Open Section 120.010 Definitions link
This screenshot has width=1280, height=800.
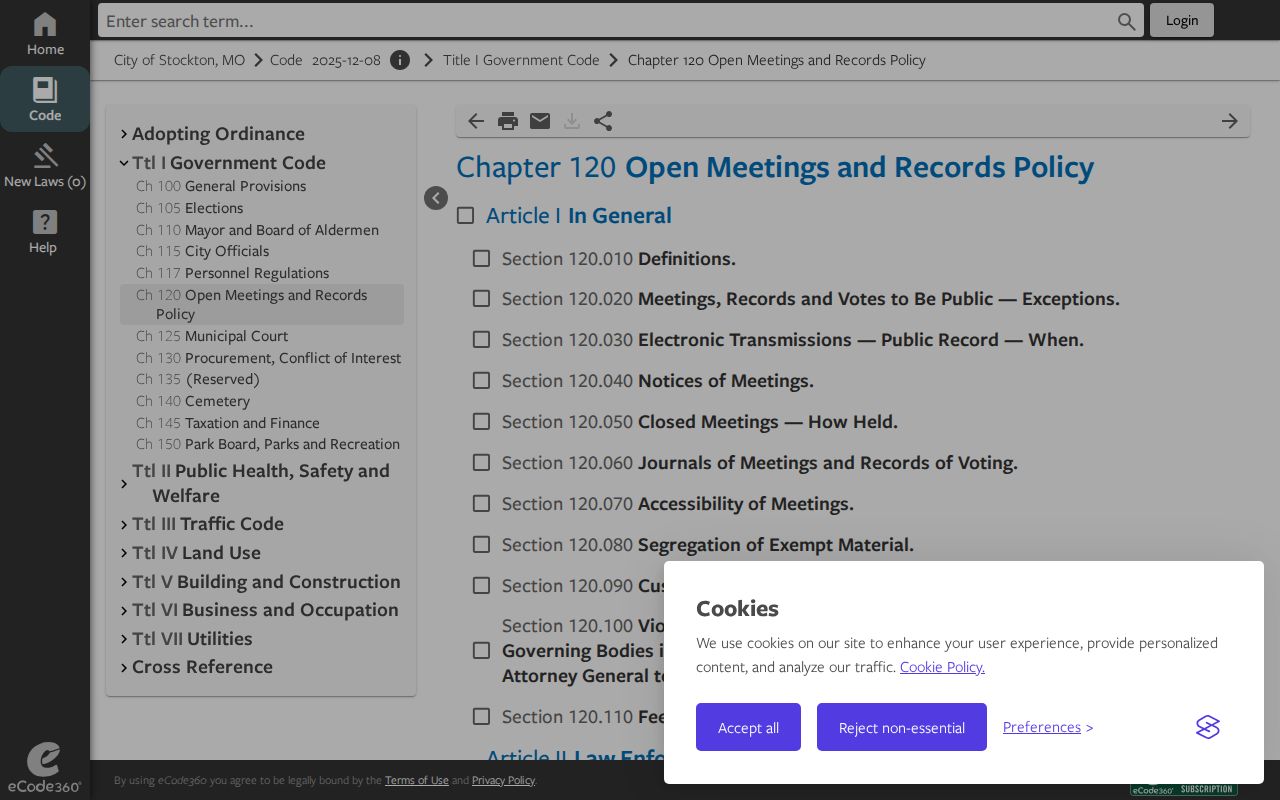619,259
